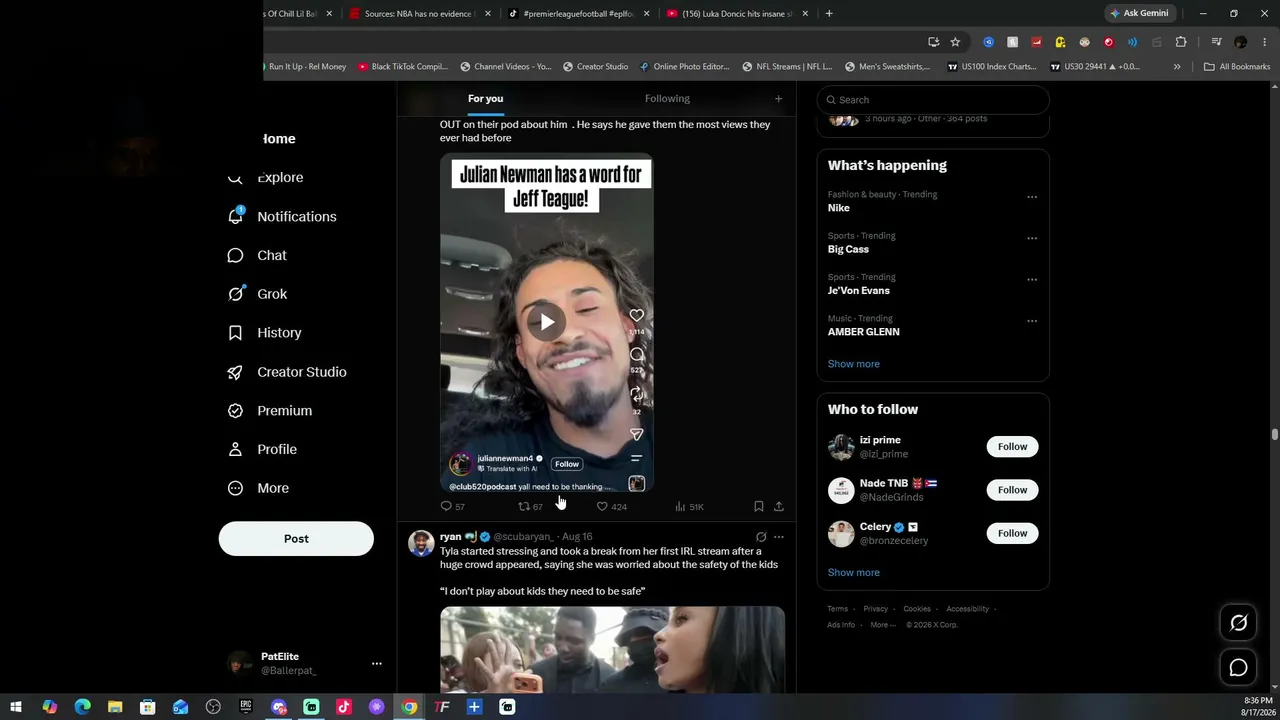Click the heart icon inside the video
Image resolution: width=1280 pixels, height=720 pixels.
[x=636, y=316]
